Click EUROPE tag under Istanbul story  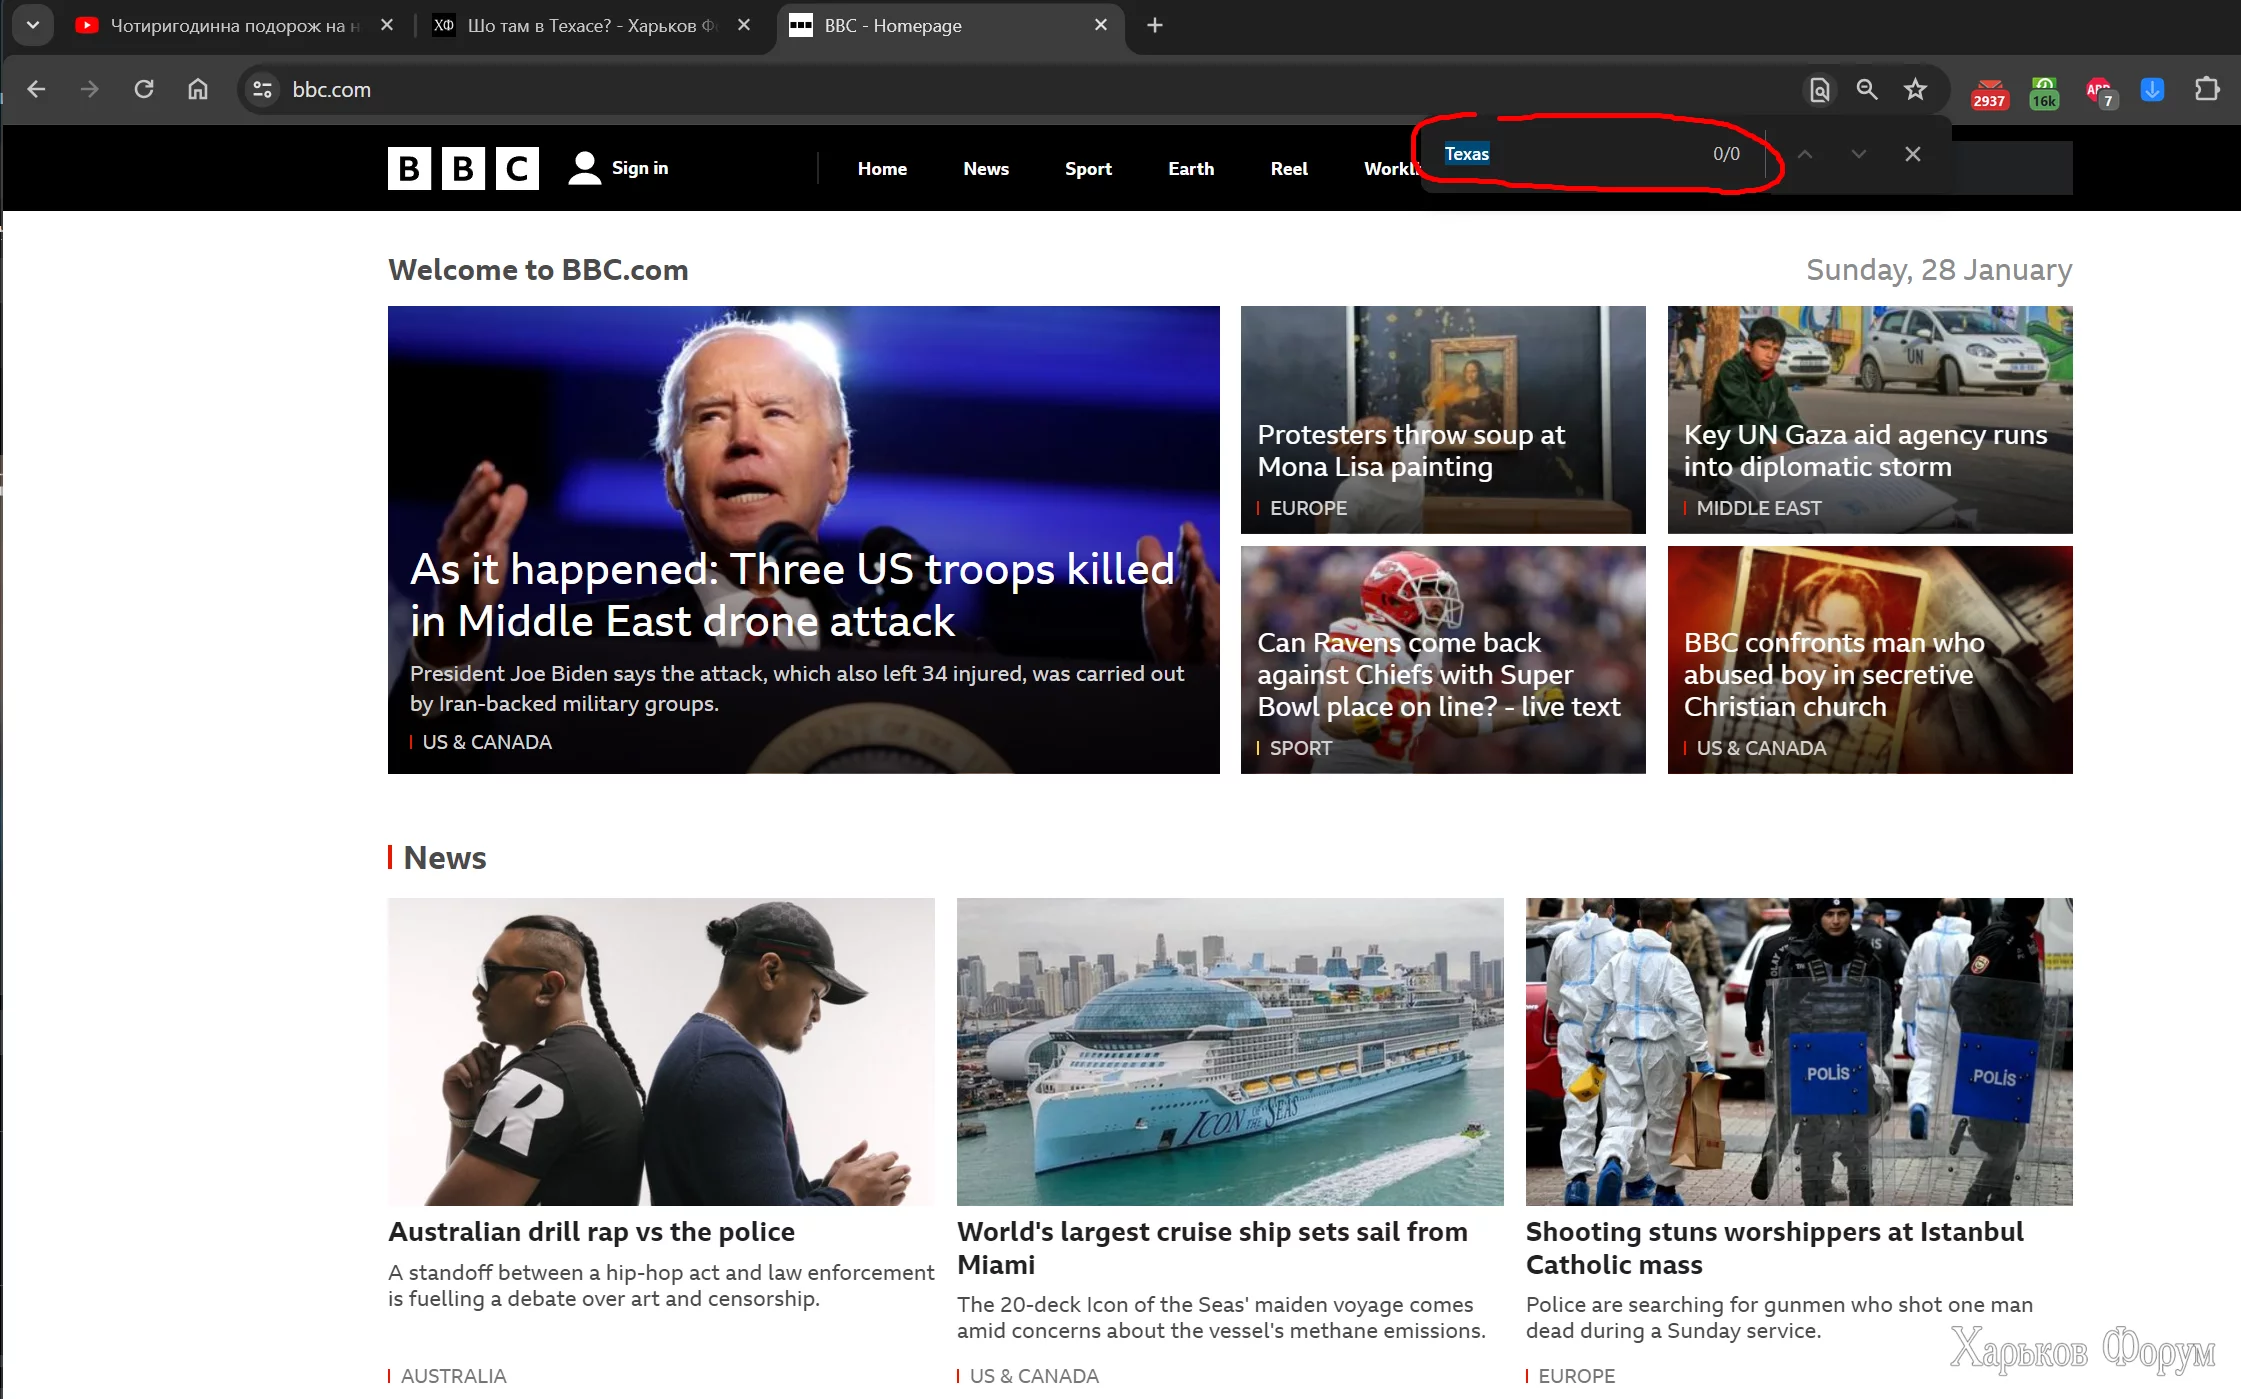pyautogui.click(x=1576, y=1376)
